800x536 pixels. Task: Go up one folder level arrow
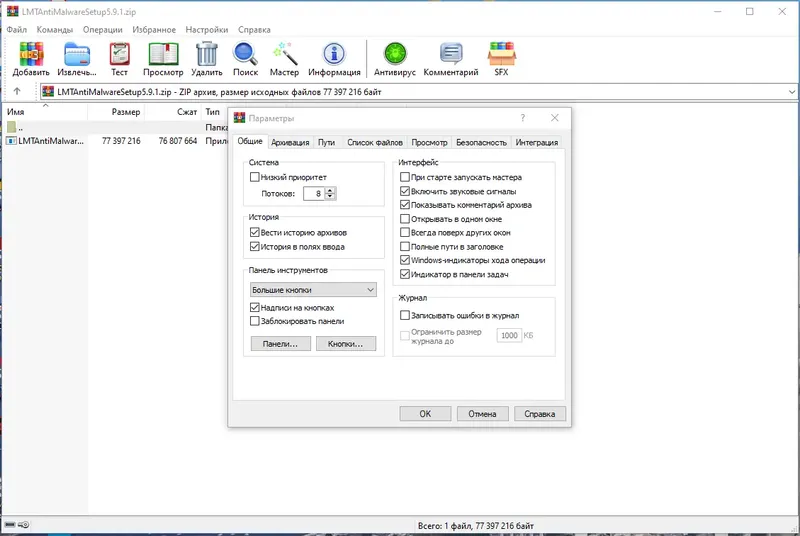pos(17,91)
